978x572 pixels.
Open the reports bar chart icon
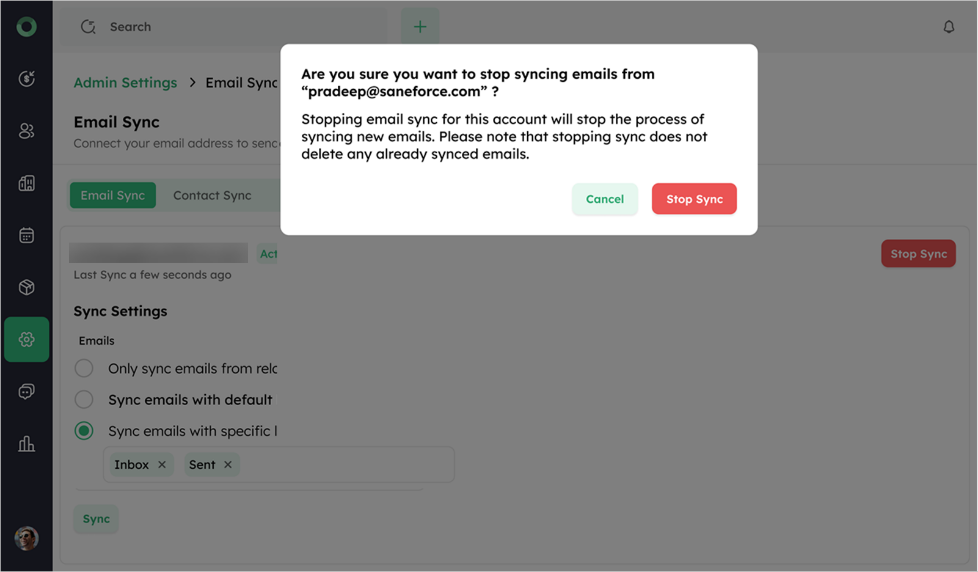(x=26, y=444)
